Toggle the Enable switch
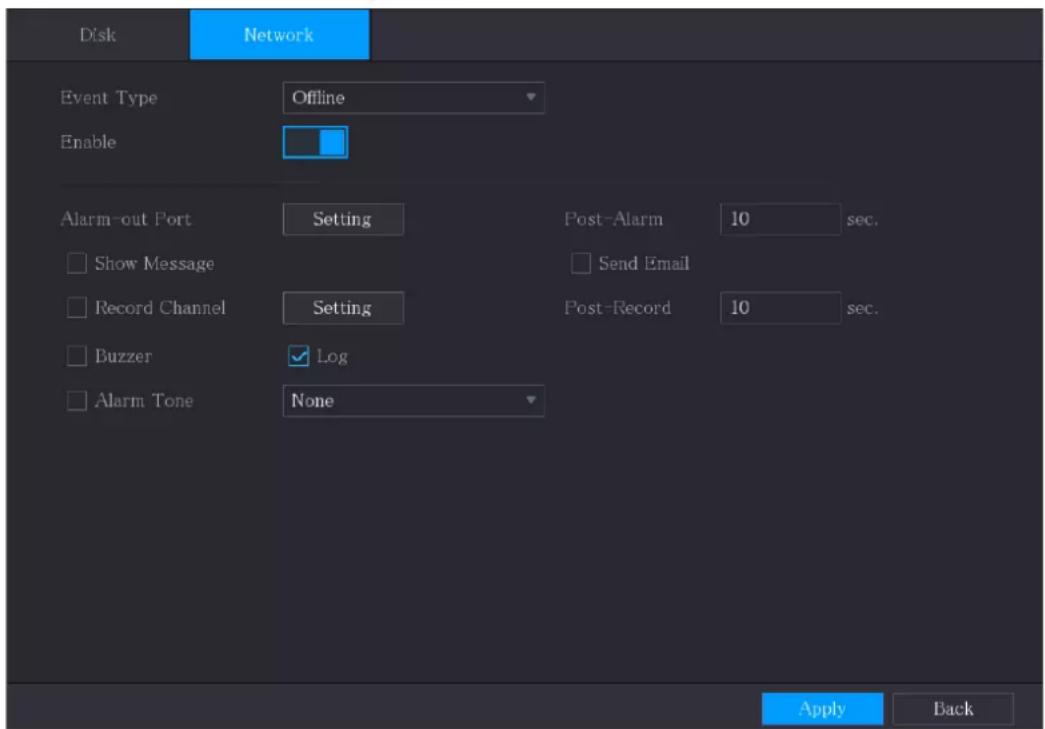This screenshot has width=1045, height=729. [315, 143]
